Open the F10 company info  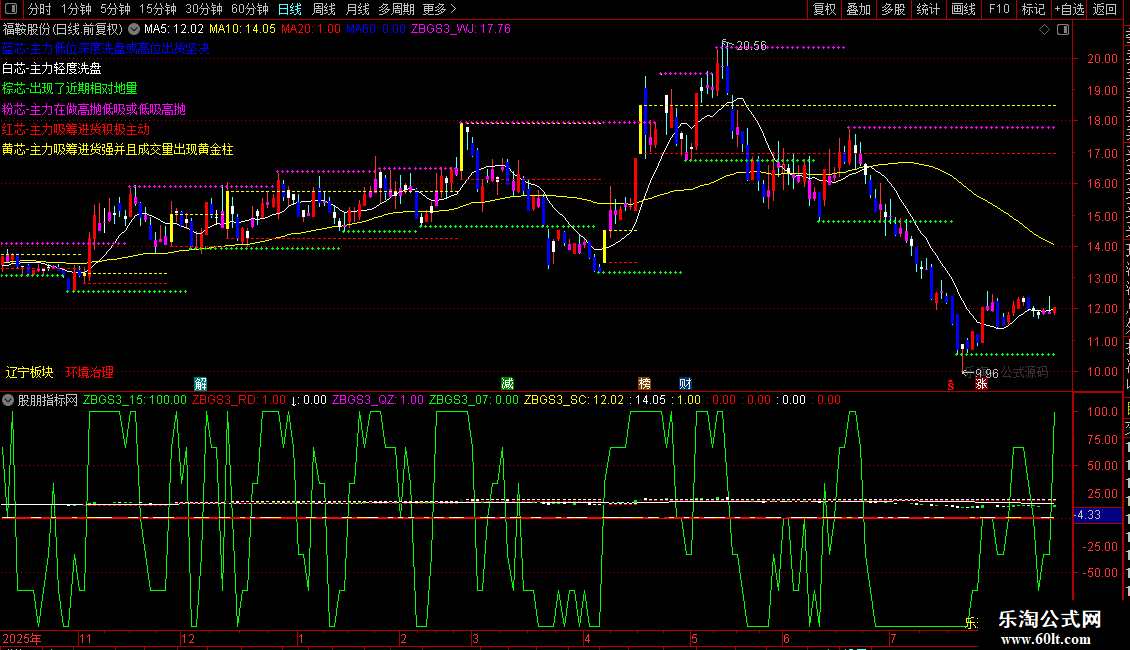pos(999,9)
